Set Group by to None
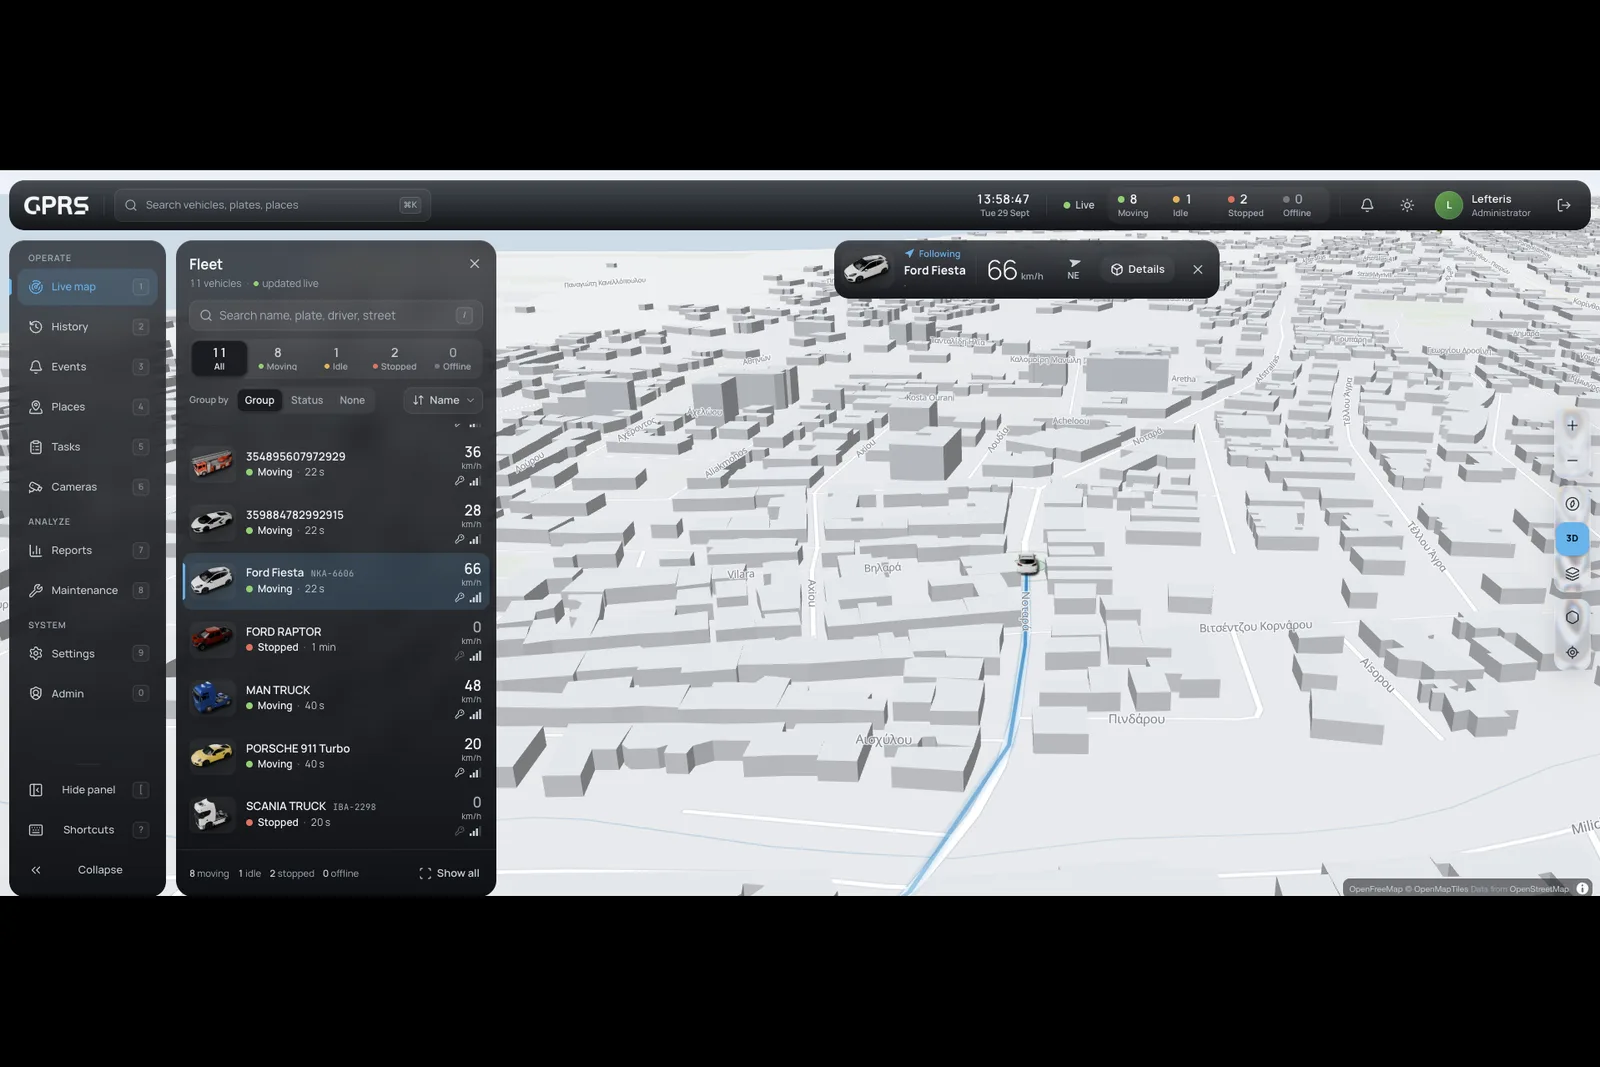Image resolution: width=1600 pixels, height=1067 pixels. click(x=352, y=400)
